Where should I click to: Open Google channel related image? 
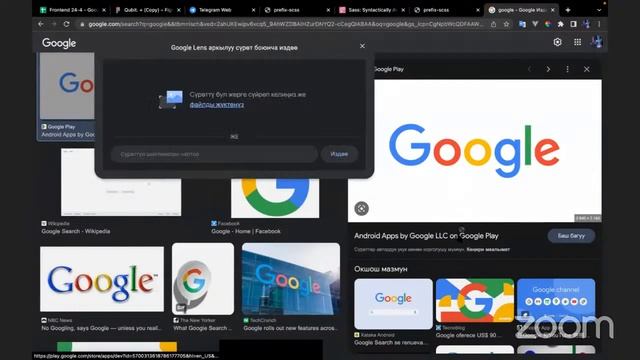[x=556, y=301]
